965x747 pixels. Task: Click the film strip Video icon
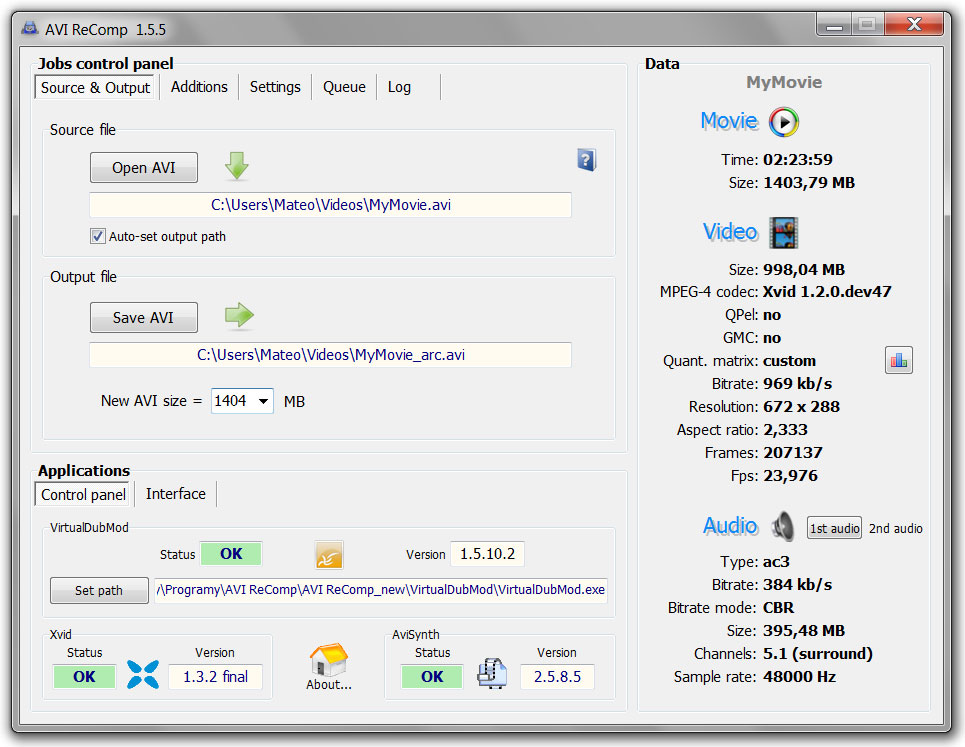(x=783, y=233)
